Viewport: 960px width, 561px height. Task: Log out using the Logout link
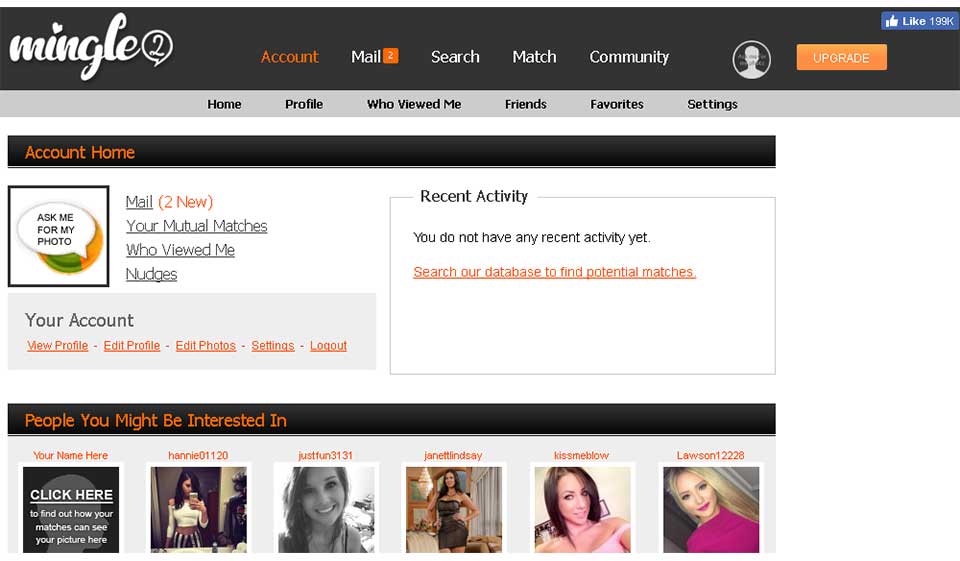328,346
